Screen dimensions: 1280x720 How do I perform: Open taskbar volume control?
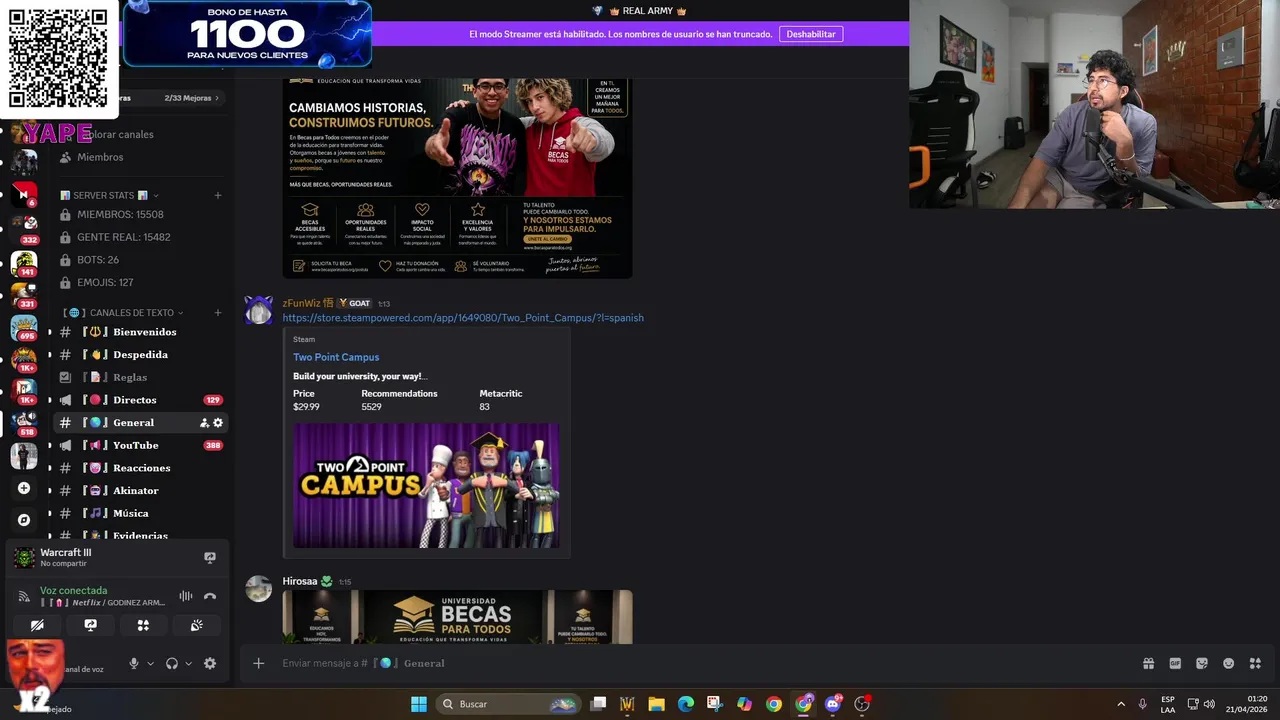point(1209,704)
